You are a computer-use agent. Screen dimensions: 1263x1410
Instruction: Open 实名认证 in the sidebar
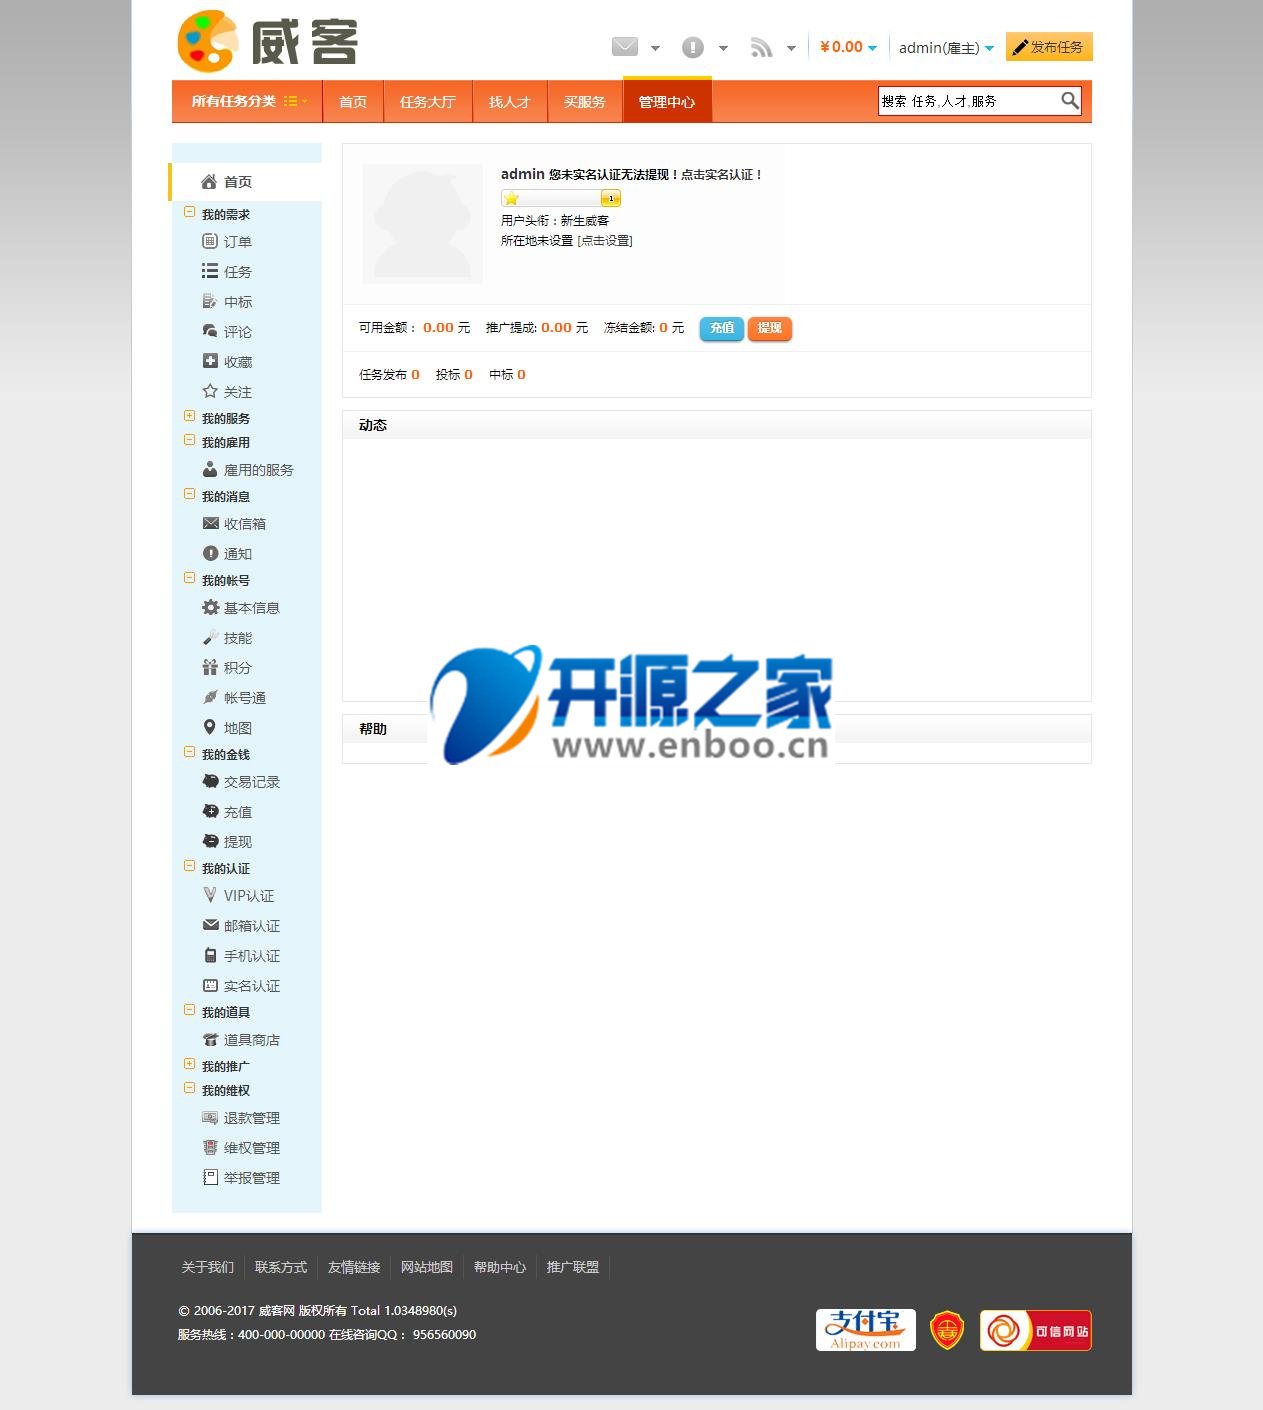[x=252, y=986]
